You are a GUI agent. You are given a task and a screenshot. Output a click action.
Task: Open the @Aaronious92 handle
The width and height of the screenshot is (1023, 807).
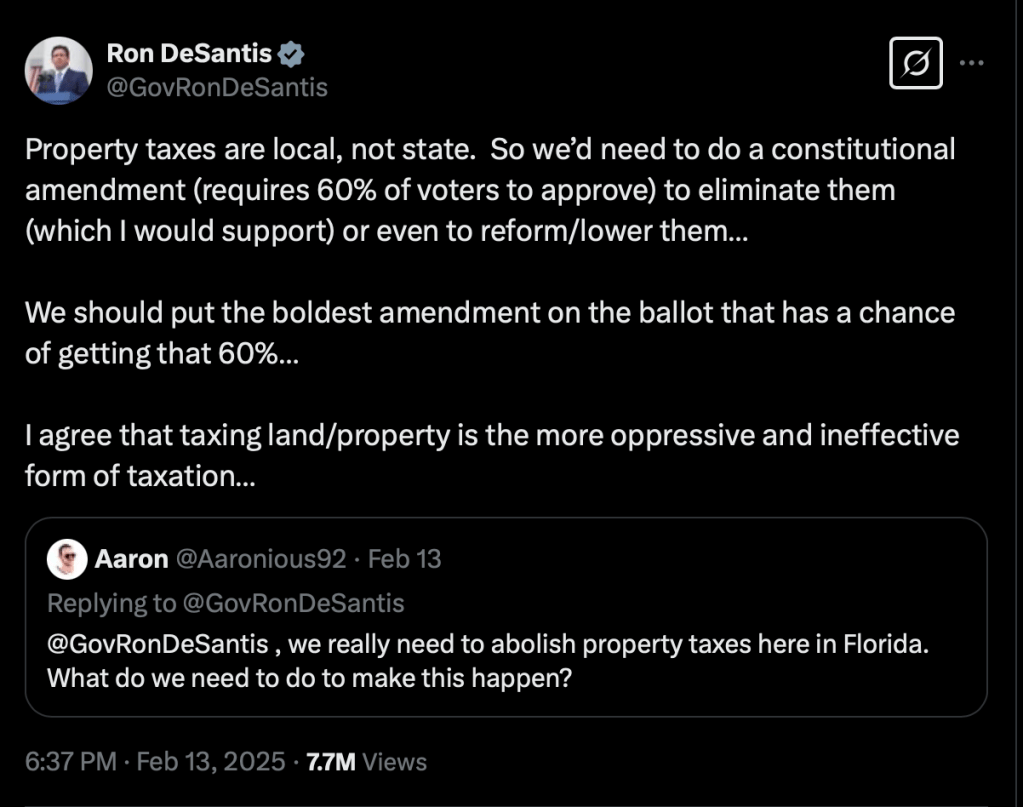tap(260, 559)
